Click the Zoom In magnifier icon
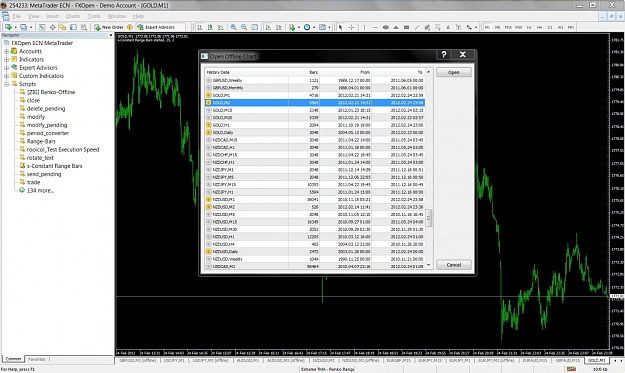Viewport: 625px width, 373px height. [x=234, y=27]
